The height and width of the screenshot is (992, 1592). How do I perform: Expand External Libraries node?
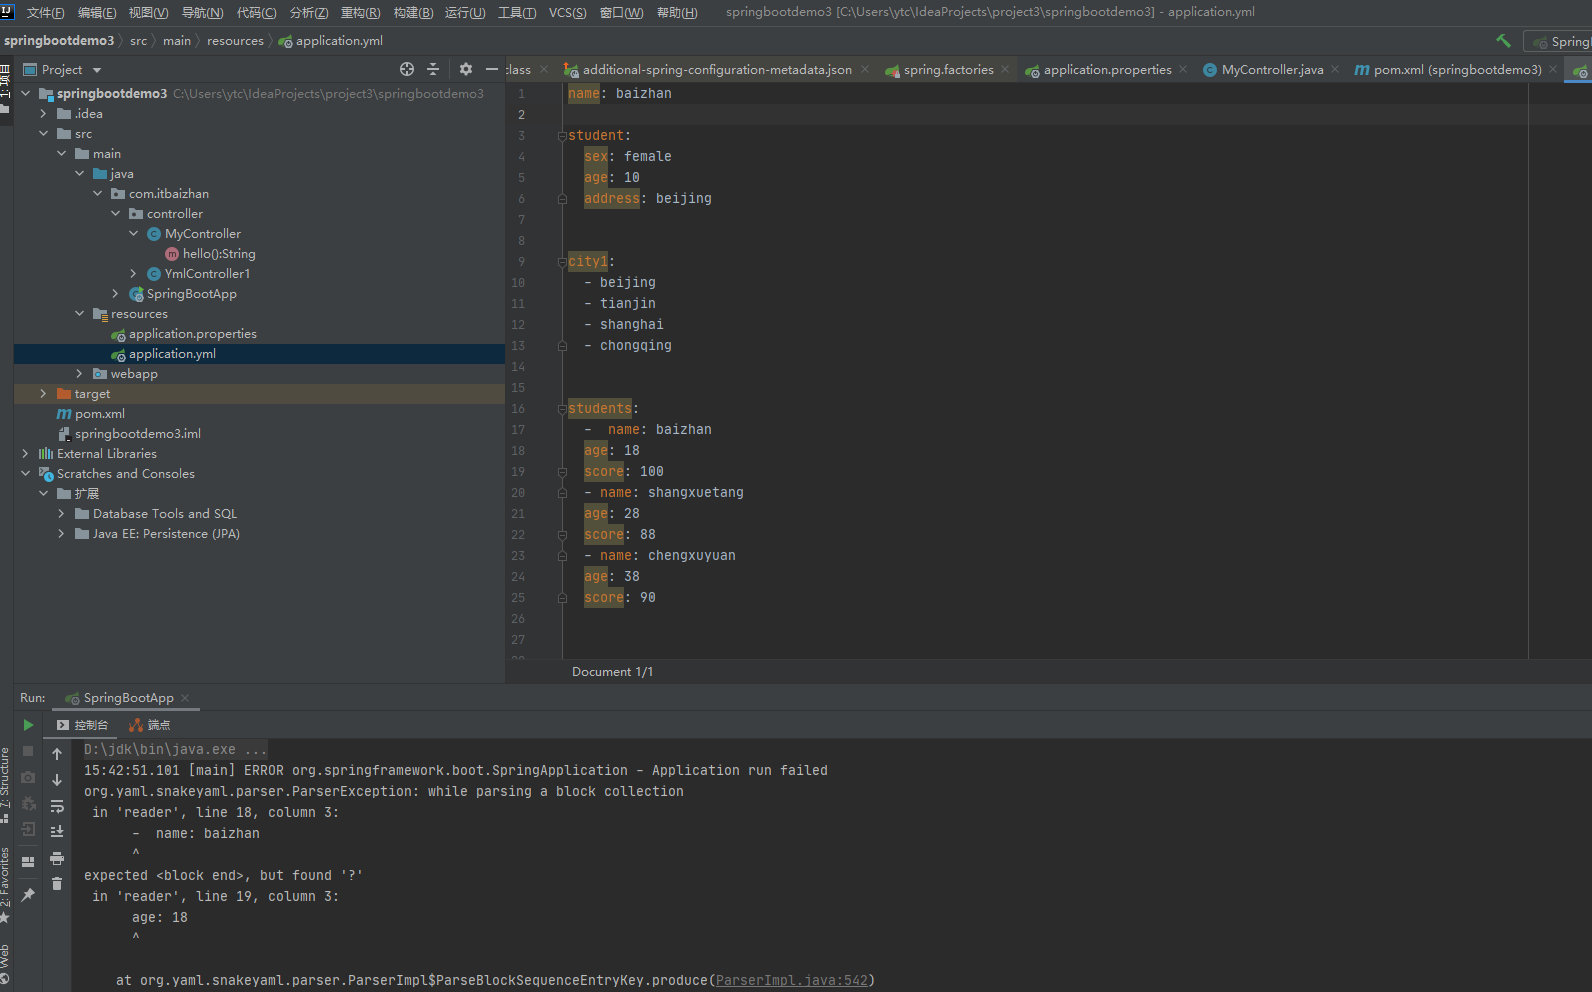point(26,454)
